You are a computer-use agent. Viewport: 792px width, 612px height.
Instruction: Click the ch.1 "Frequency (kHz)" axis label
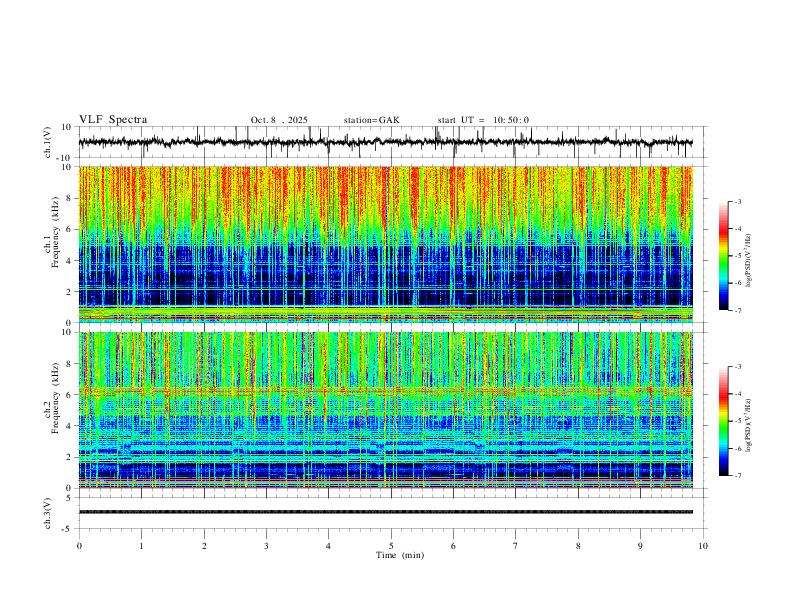point(55,233)
